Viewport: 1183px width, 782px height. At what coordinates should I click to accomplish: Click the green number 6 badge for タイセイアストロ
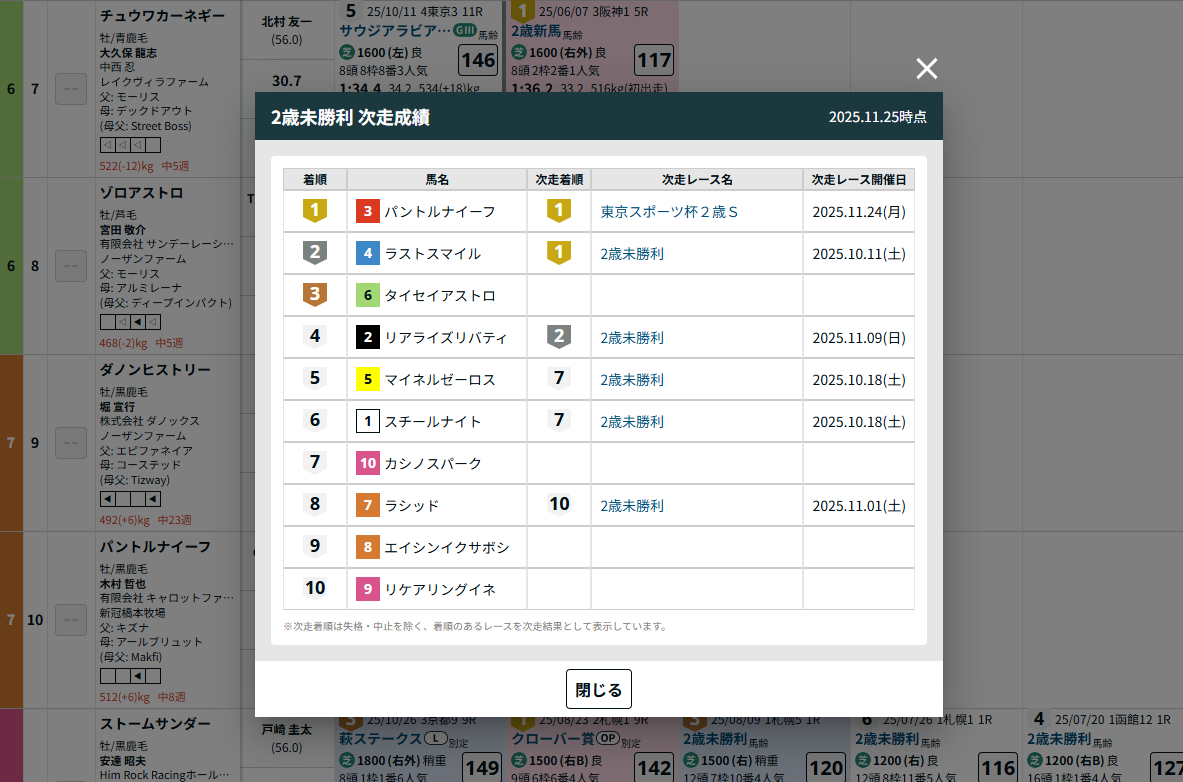(368, 296)
